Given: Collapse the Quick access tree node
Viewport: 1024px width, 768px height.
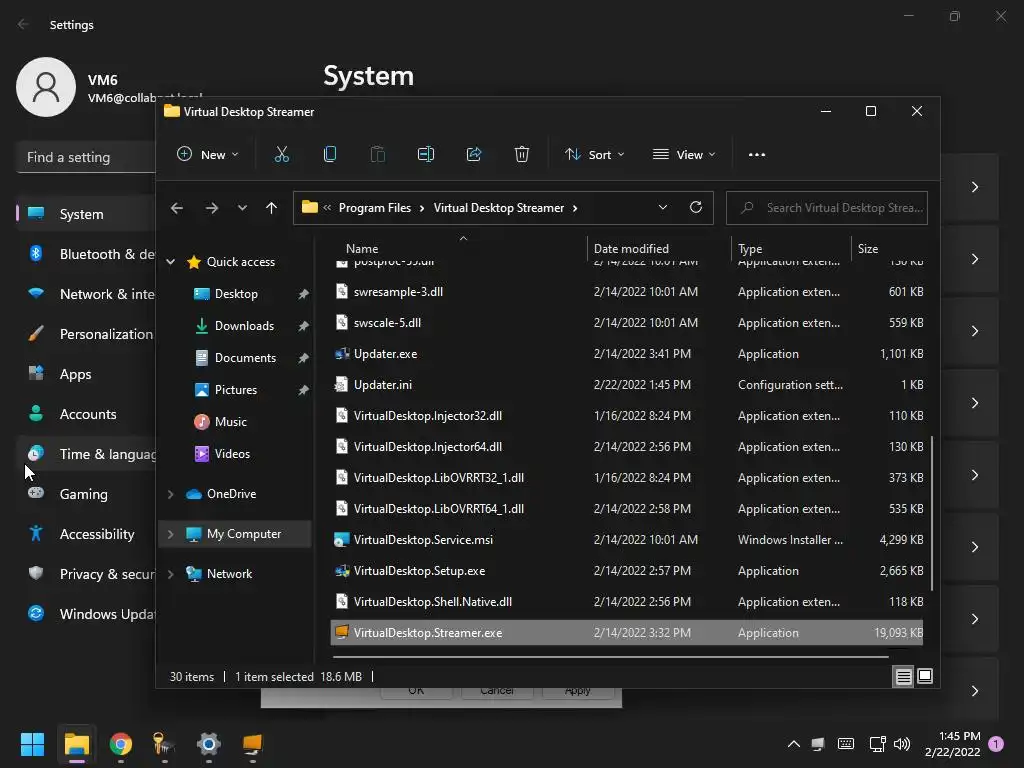Looking at the screenshot, I should pos(170,262).
